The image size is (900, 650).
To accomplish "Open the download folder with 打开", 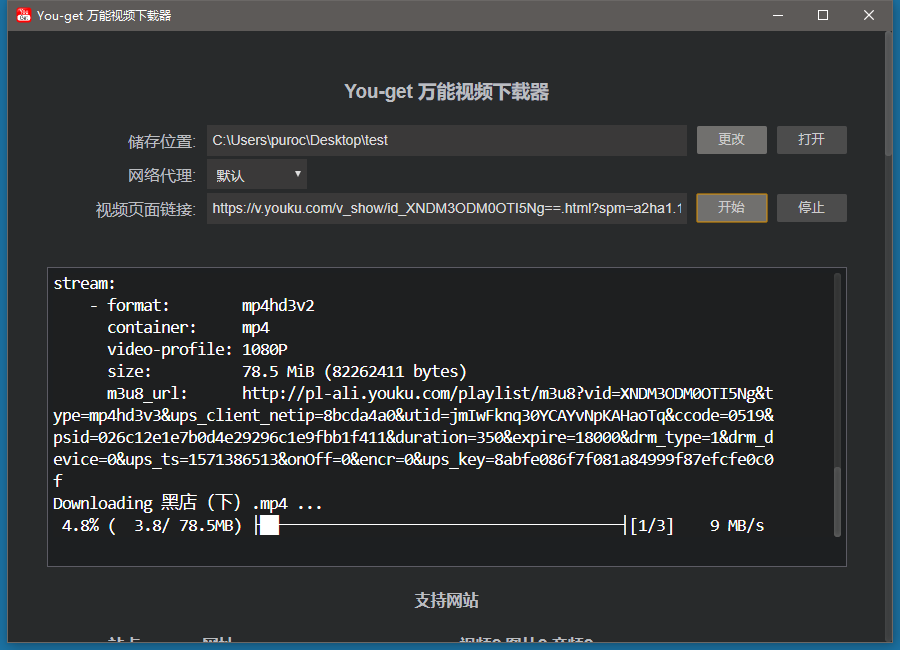I will [x=812, y=140].
